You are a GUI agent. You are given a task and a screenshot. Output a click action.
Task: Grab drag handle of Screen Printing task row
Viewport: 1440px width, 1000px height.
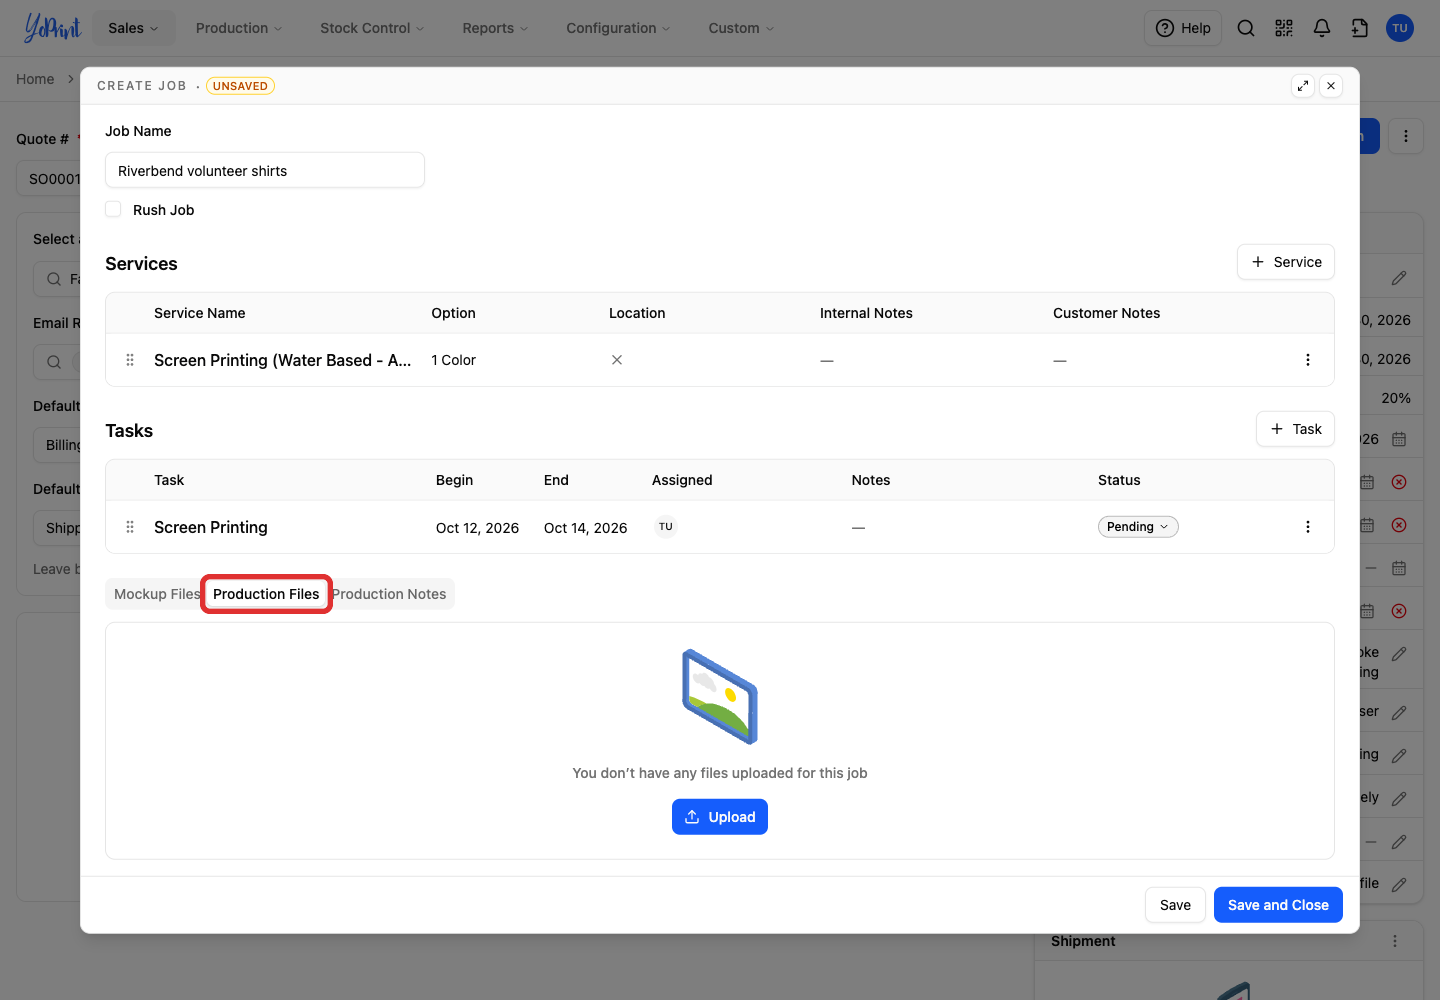click(130, 527)
